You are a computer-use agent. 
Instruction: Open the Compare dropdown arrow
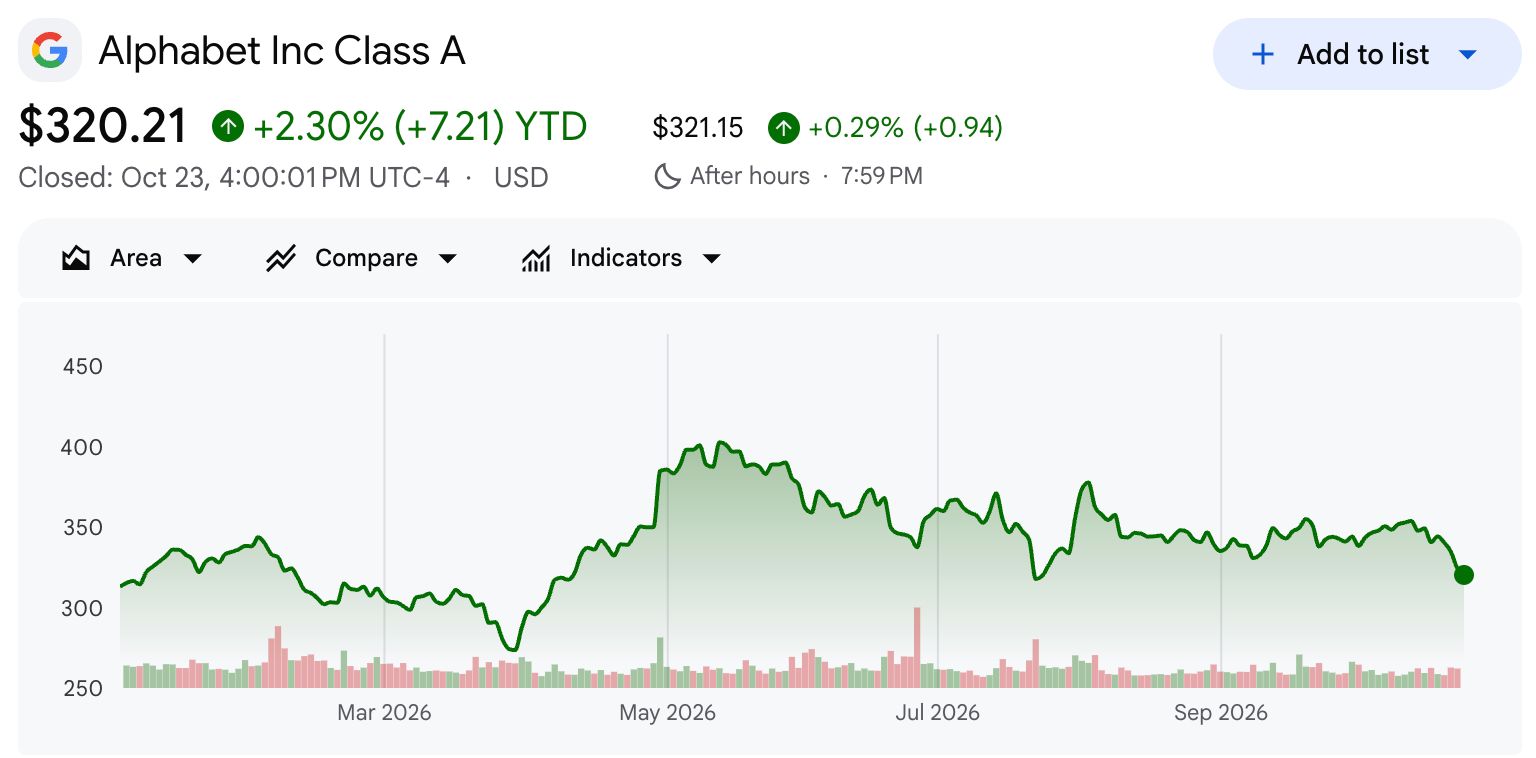[x=448, y=259]
